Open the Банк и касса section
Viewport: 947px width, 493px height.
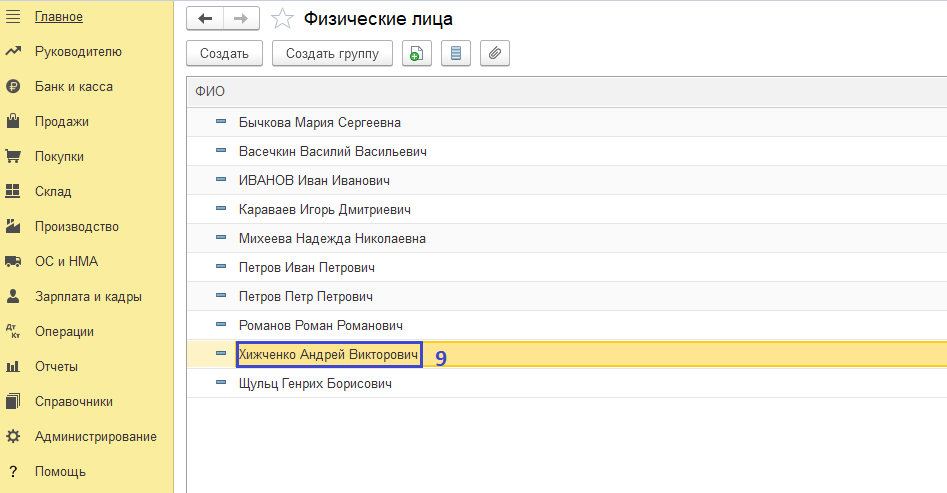click(x=73, y=87)
